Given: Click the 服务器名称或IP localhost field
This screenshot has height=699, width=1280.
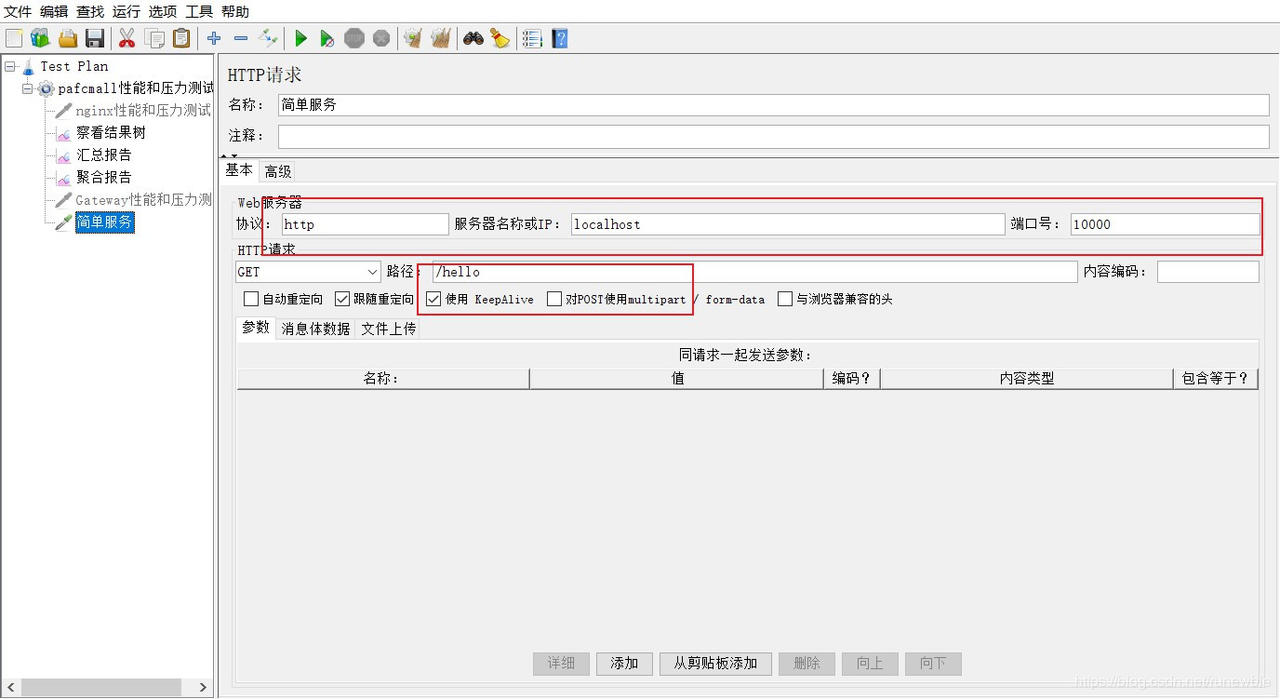Looking at the screenshot, I should click(x=788, y=224).
